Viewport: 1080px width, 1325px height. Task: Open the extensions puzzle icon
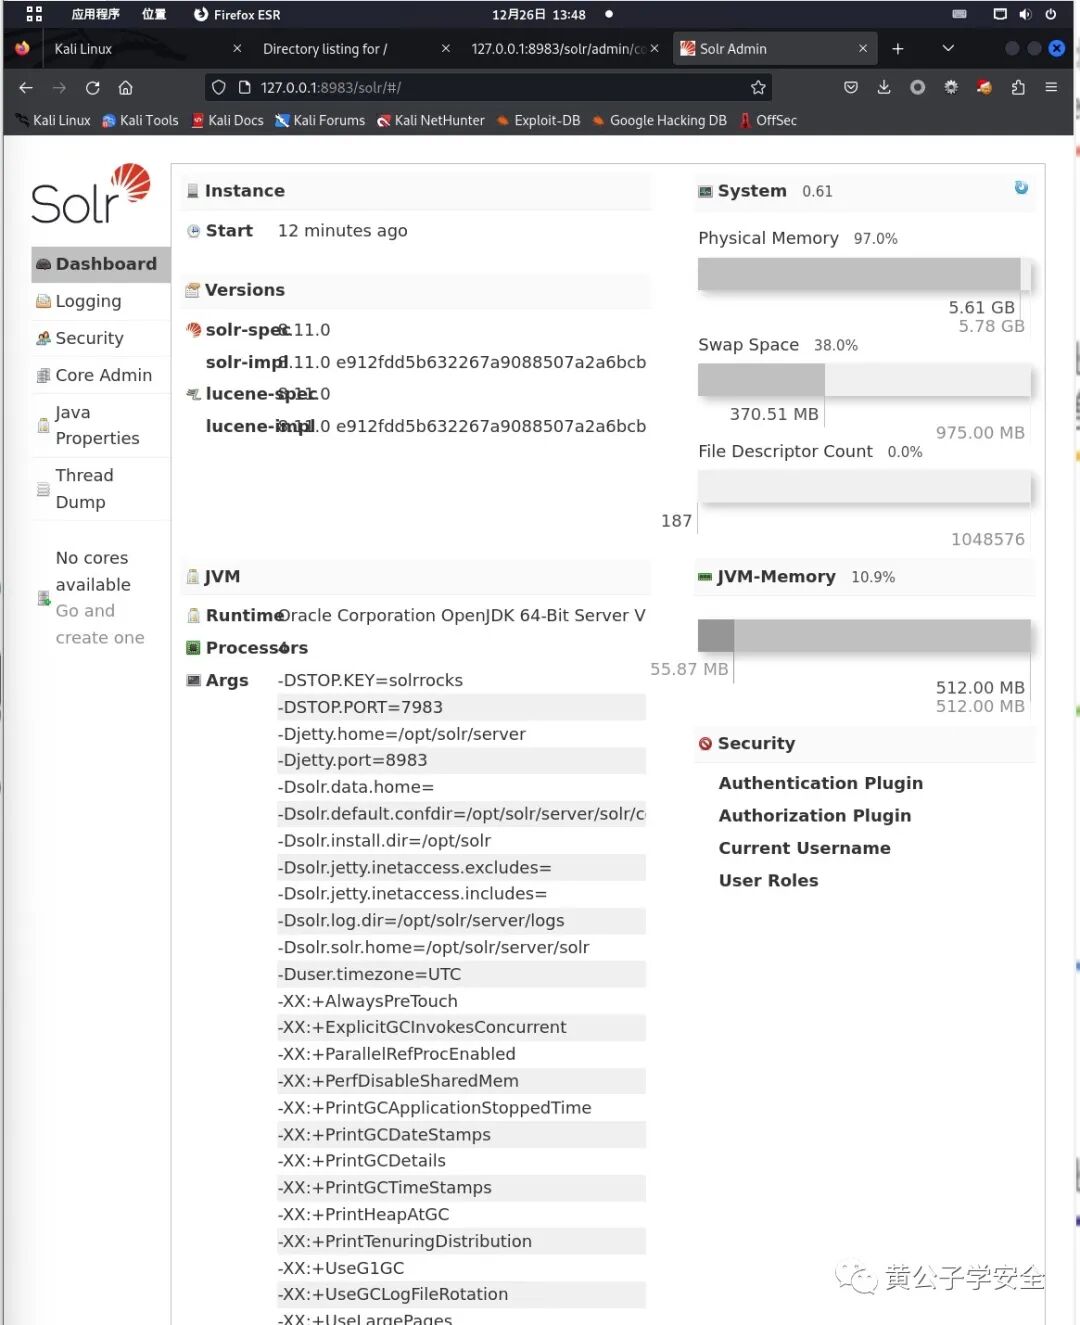[x=1018, y=88]
